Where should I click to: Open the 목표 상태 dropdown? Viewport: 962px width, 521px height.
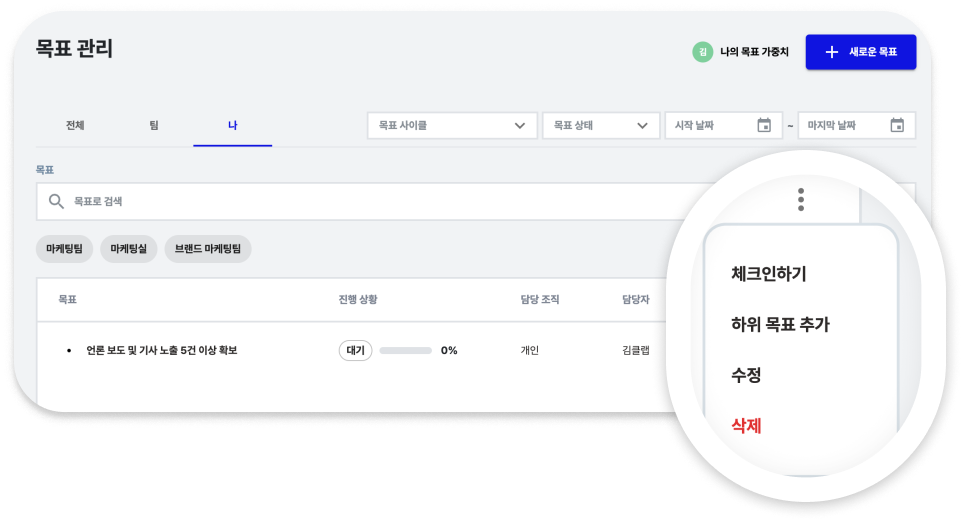click(x=601, y=125)
